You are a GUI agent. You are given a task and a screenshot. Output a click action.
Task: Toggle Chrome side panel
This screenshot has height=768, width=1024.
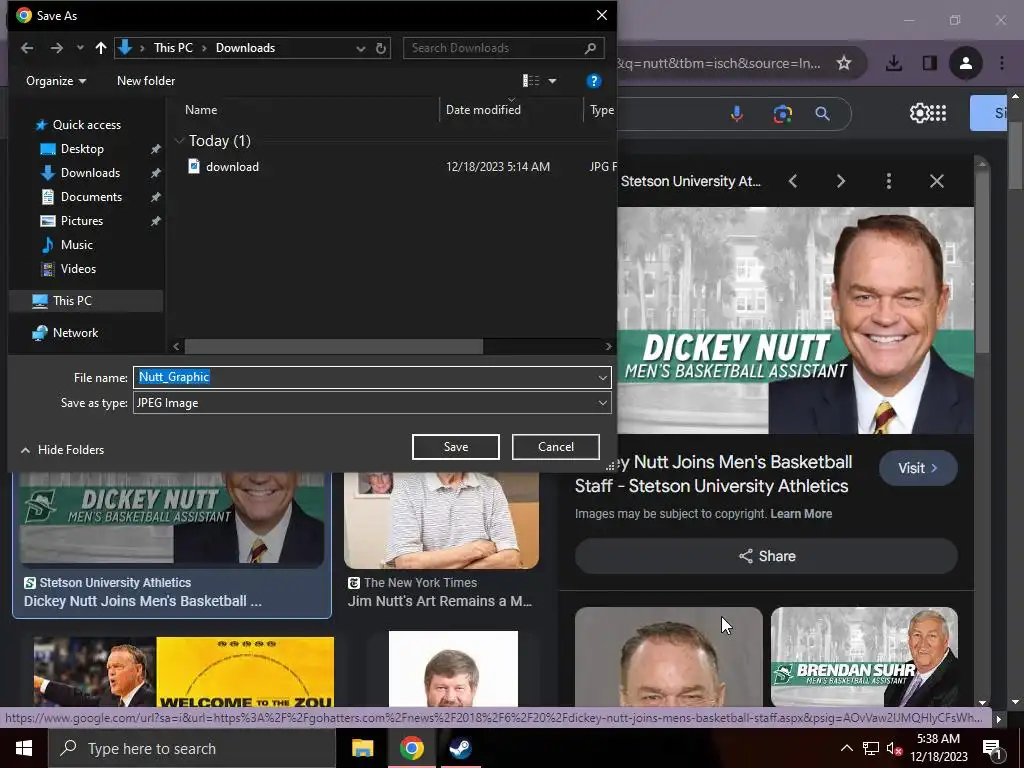coord(929,63)
